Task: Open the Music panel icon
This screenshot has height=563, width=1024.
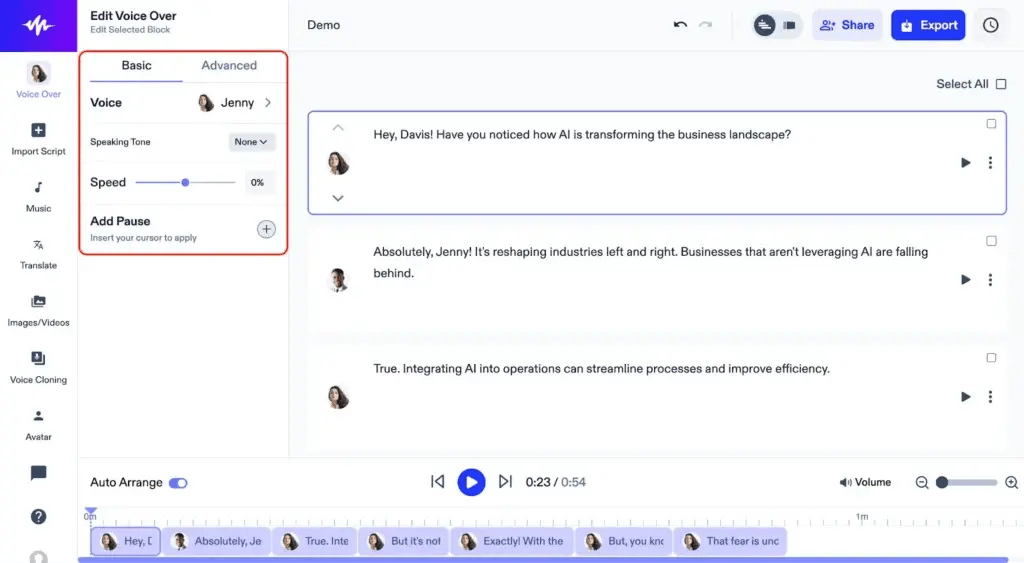Action: pos(38,194)
